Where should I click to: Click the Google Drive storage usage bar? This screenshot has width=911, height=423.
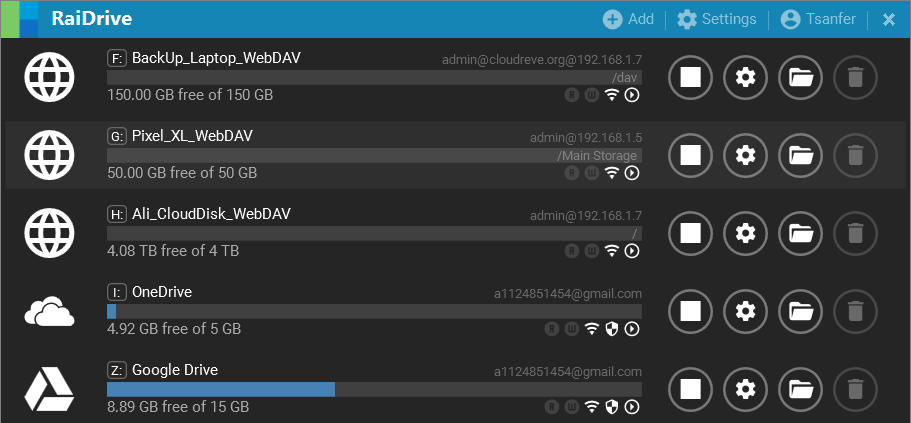[x=374, y=389]
